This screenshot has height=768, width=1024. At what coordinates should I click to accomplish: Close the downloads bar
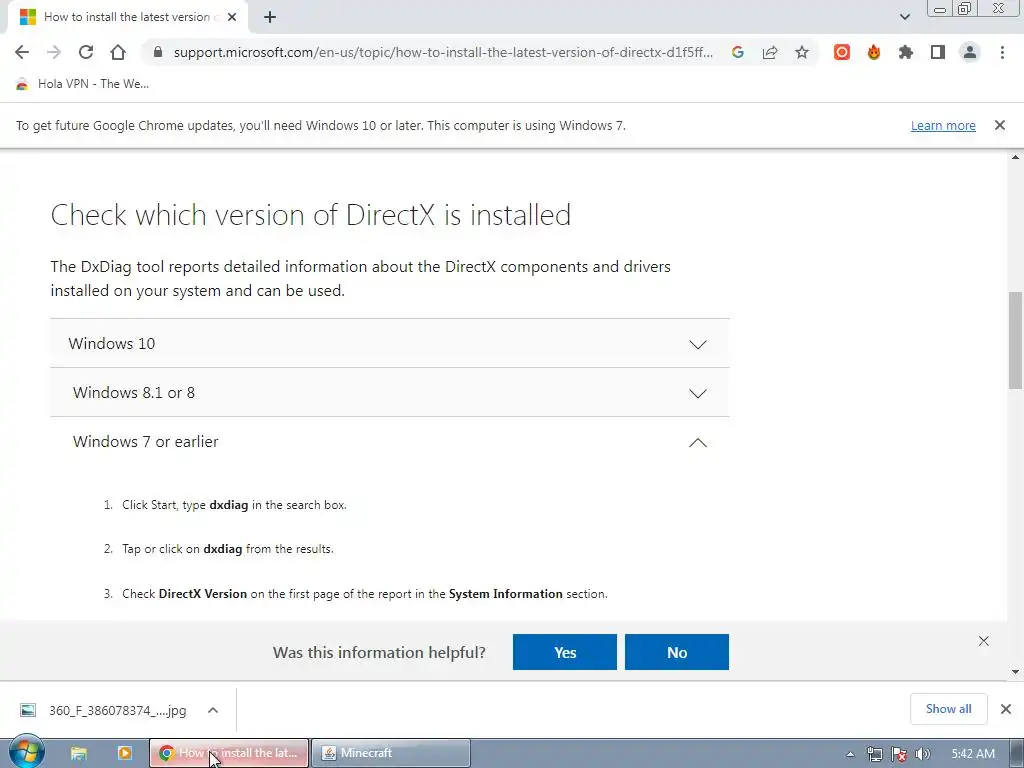point(1006,709)
